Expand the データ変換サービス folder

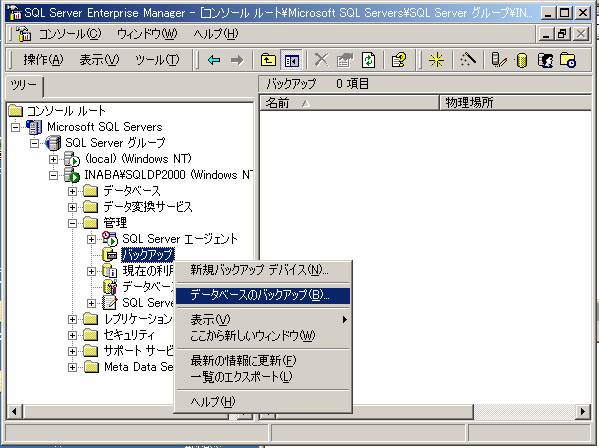(x=72, y=207)
